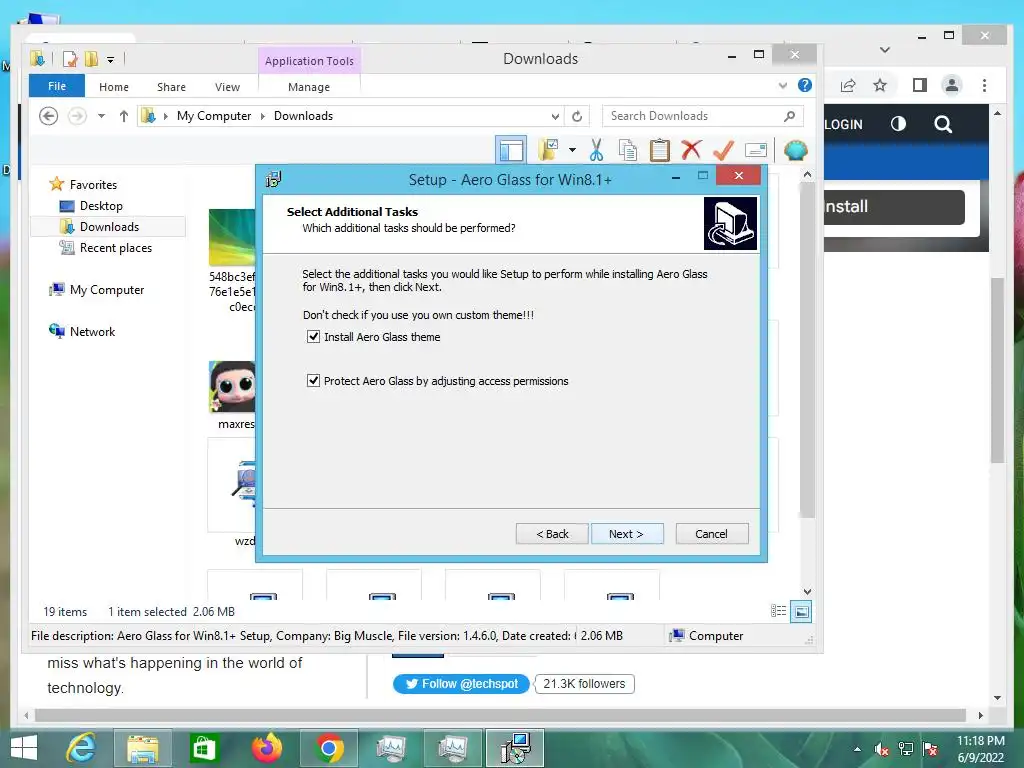
Task: Click the Next > button in Setup
Action: click(x=626, y=534)
